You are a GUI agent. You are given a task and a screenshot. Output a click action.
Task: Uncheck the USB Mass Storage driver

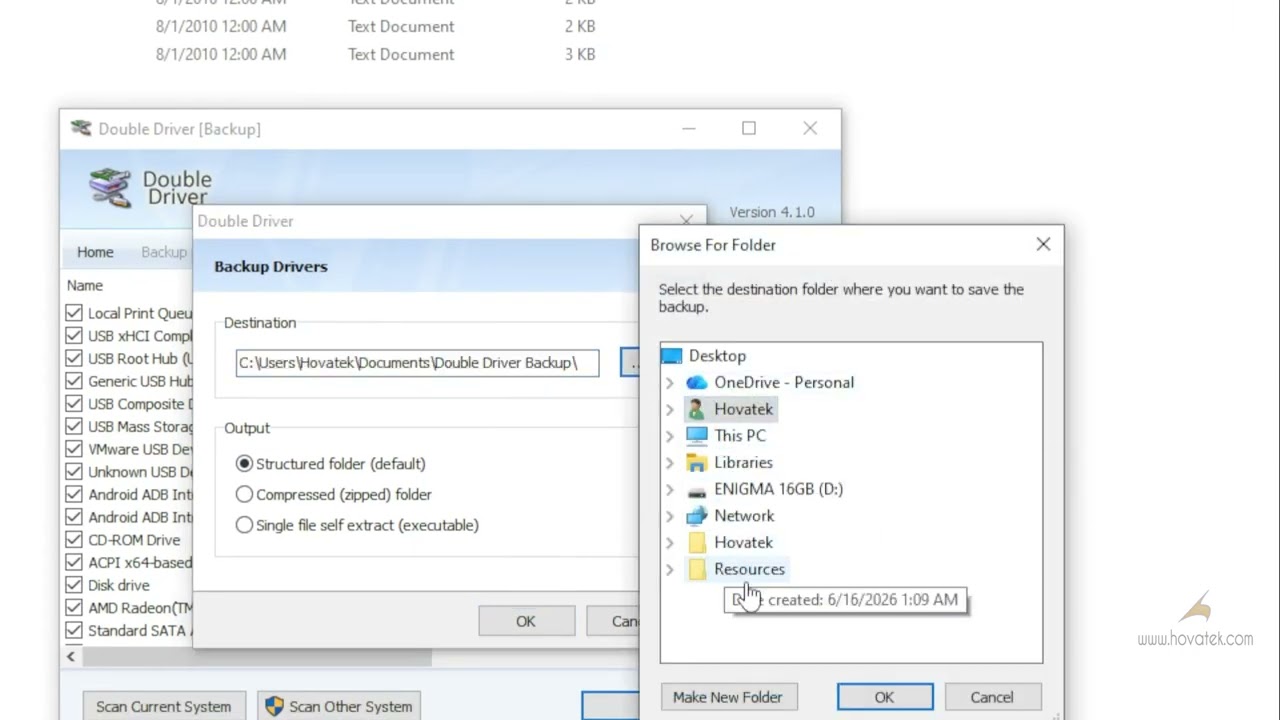(x=74, y=426)
